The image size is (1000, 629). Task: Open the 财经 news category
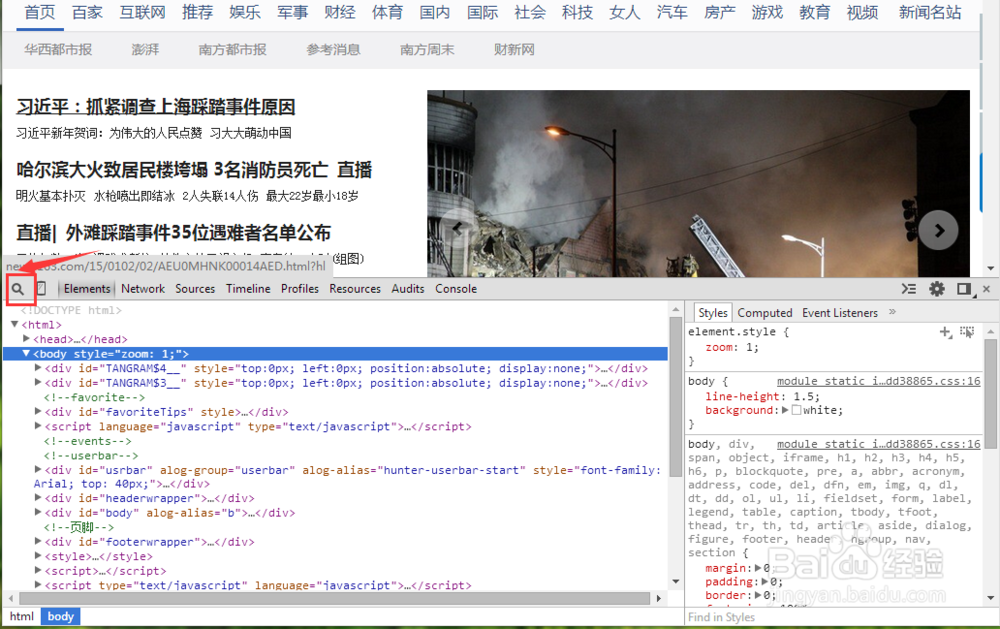coord(340,13)
